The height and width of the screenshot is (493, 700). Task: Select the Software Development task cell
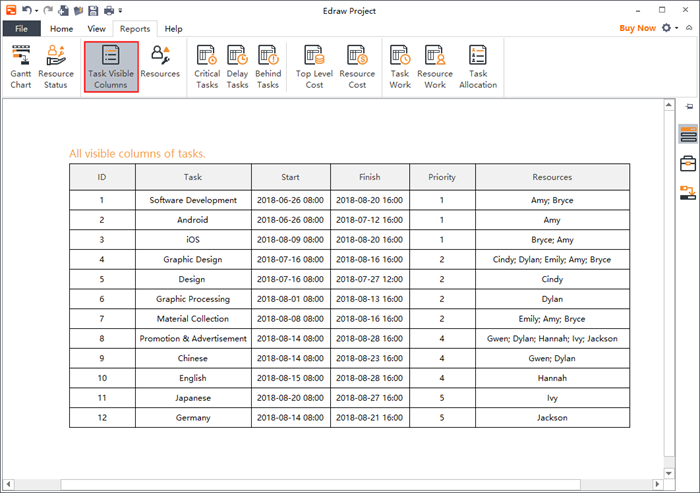click(x=193, y=200)
